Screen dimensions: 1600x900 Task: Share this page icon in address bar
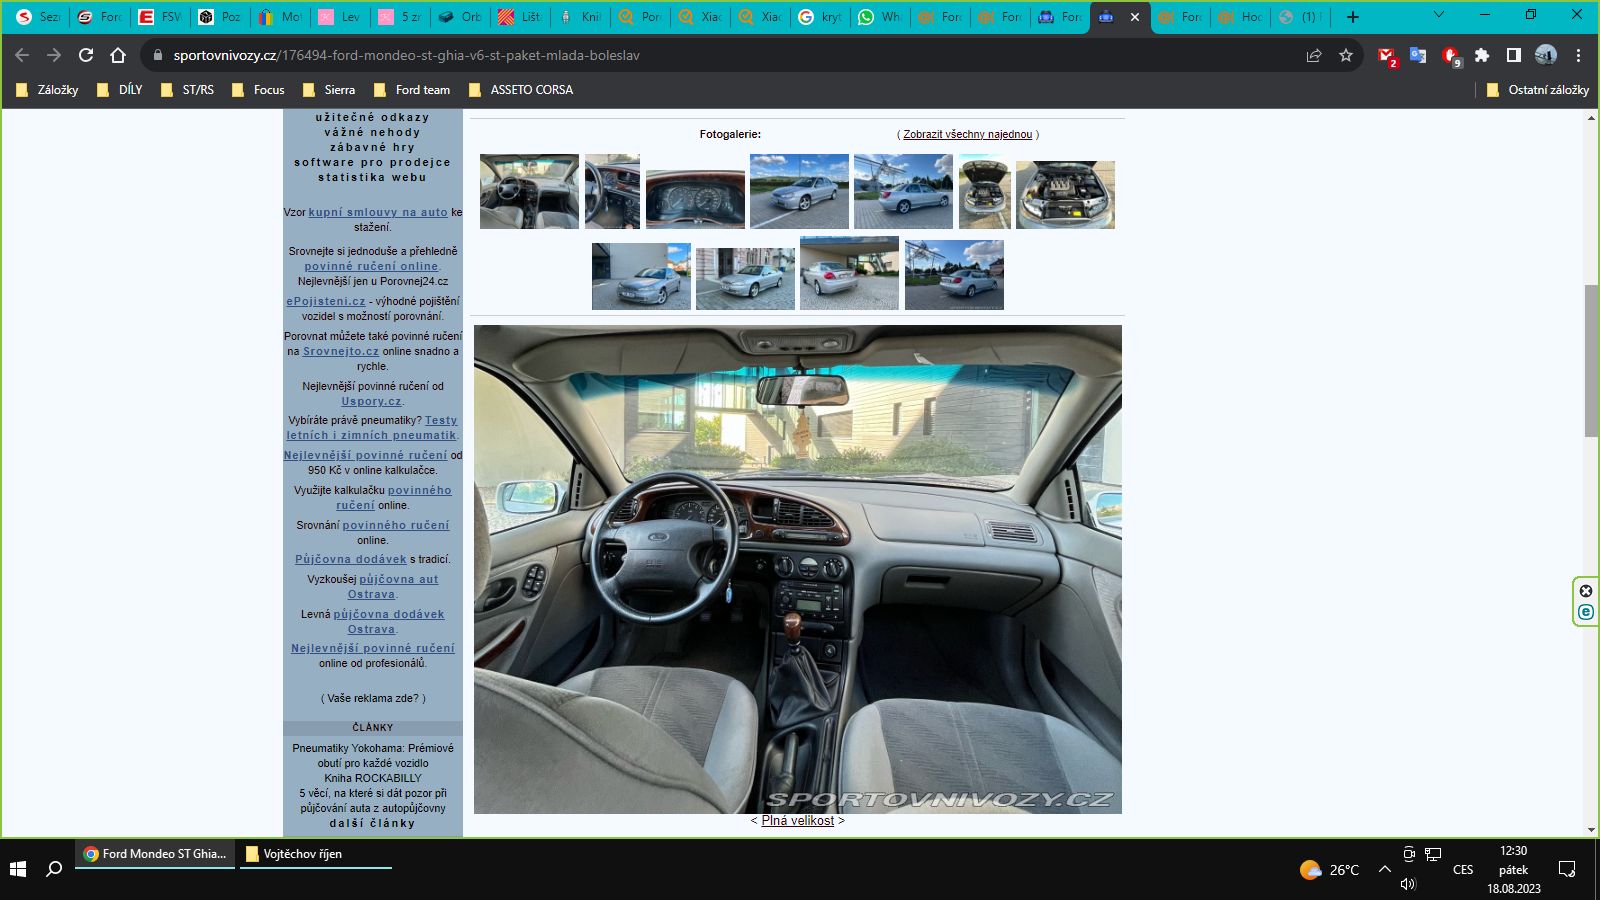pos(1314,55)
